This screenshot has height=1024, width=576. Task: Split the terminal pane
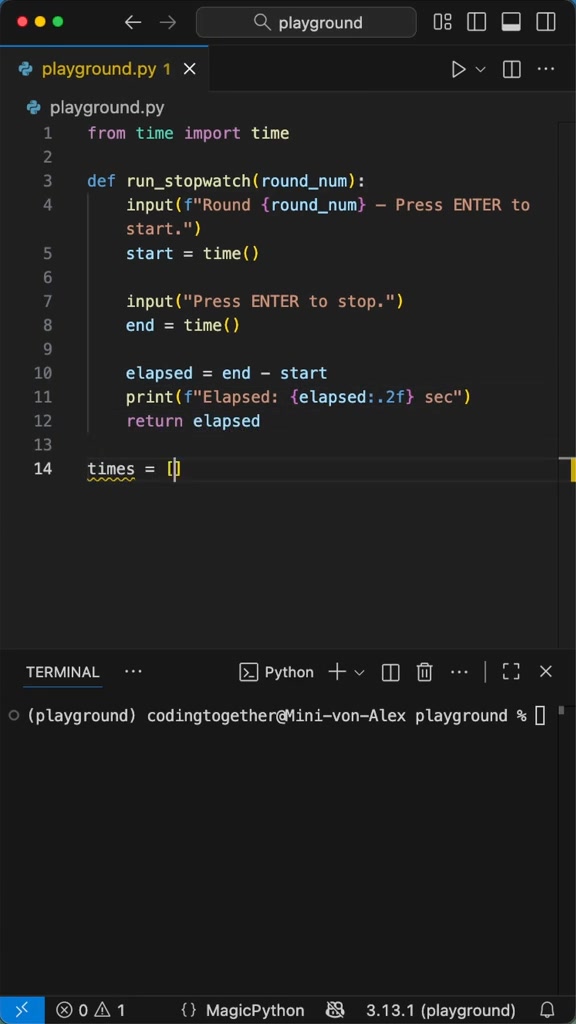pyautogui.click(x=391, y=672)
